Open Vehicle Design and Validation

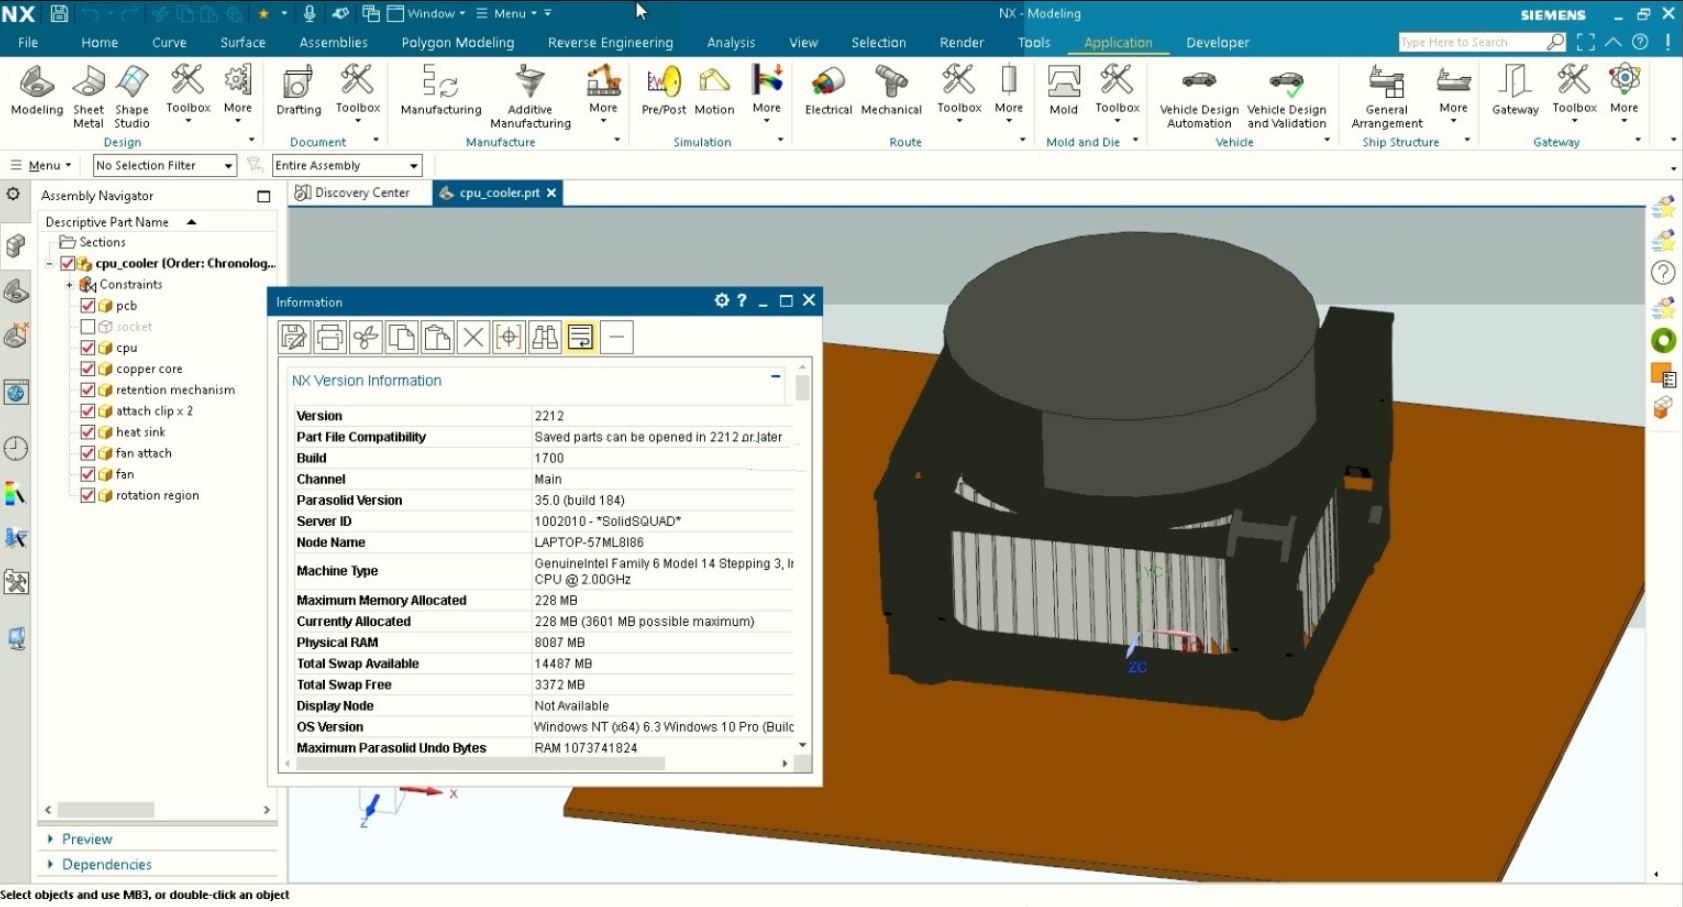tap(1286, 98)
